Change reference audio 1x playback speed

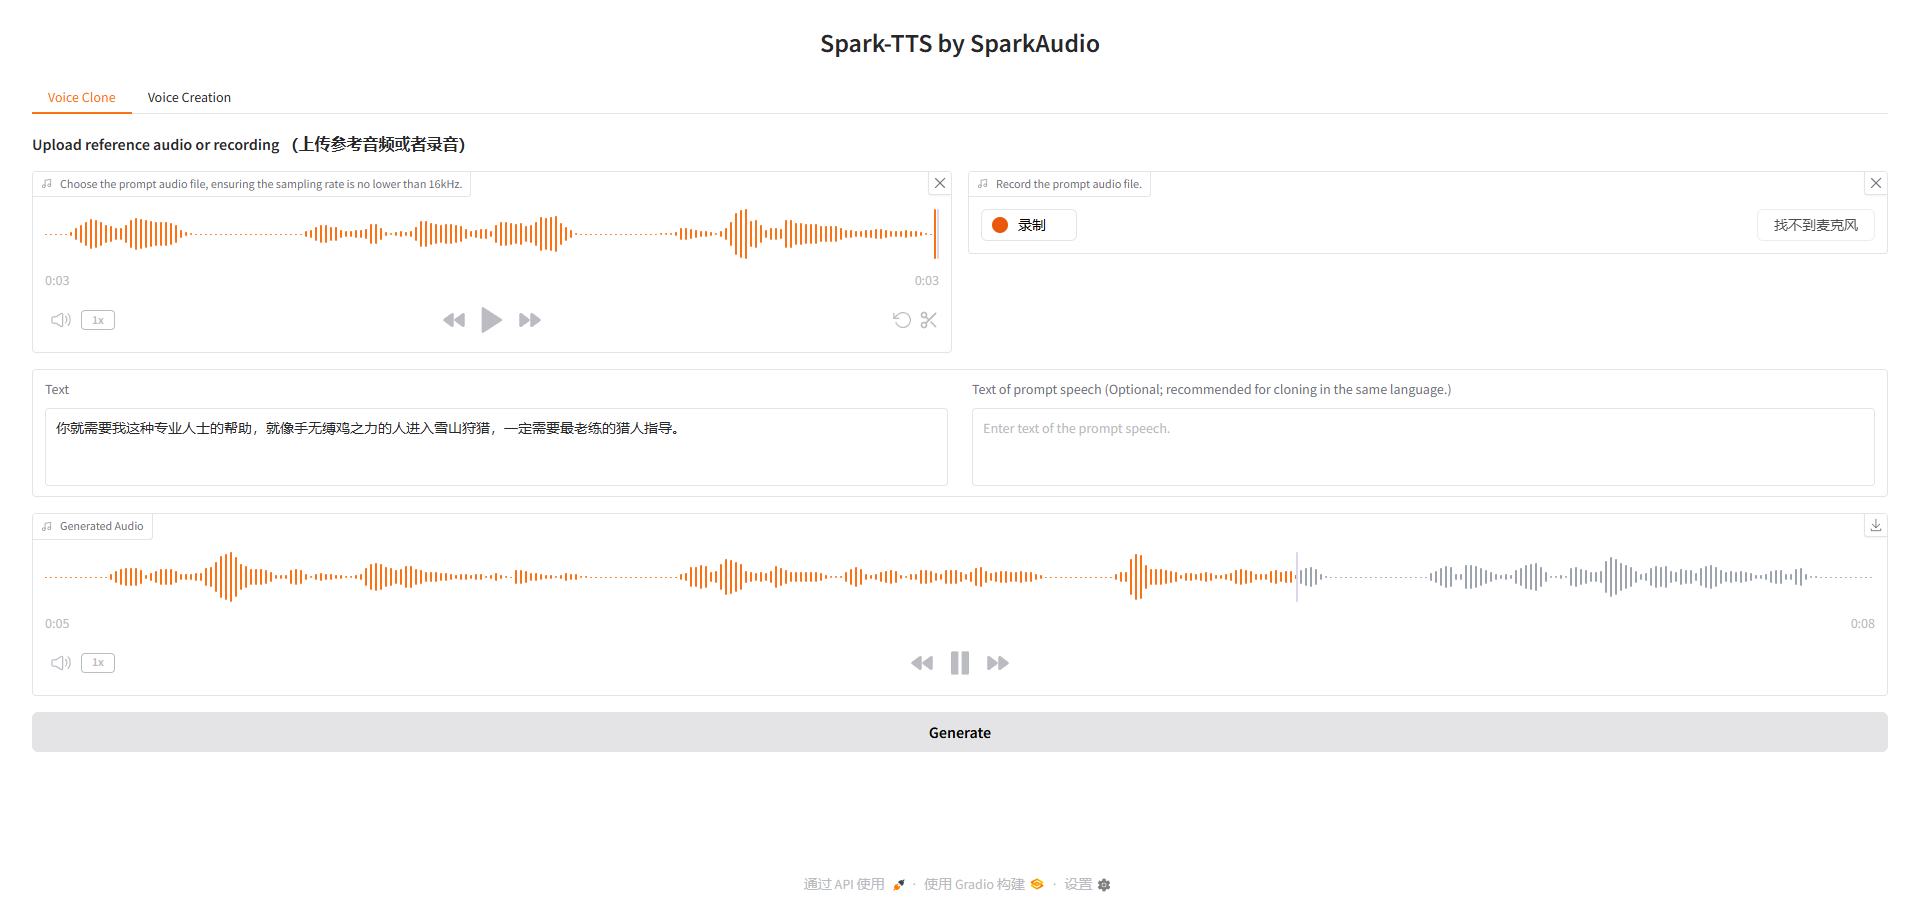point(98,320)
